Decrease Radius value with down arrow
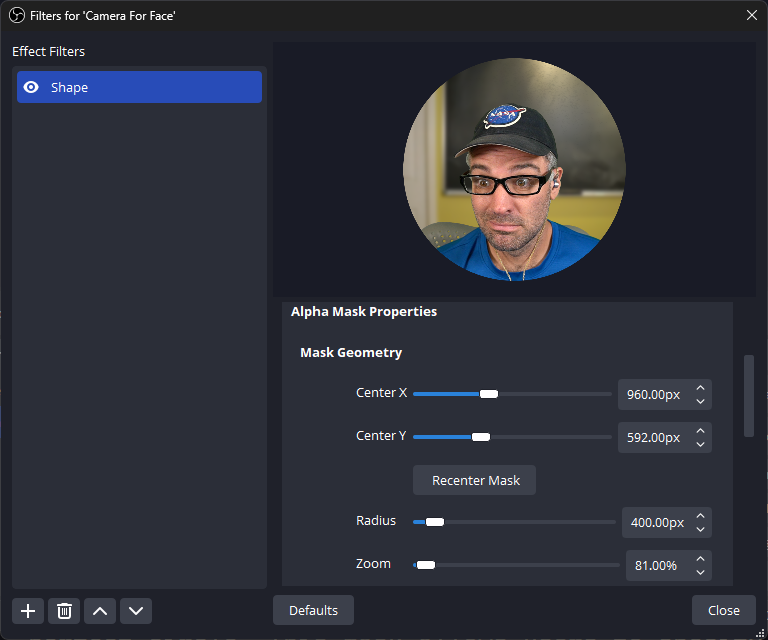The image size is (768, 640). click(x=700, y=529)
